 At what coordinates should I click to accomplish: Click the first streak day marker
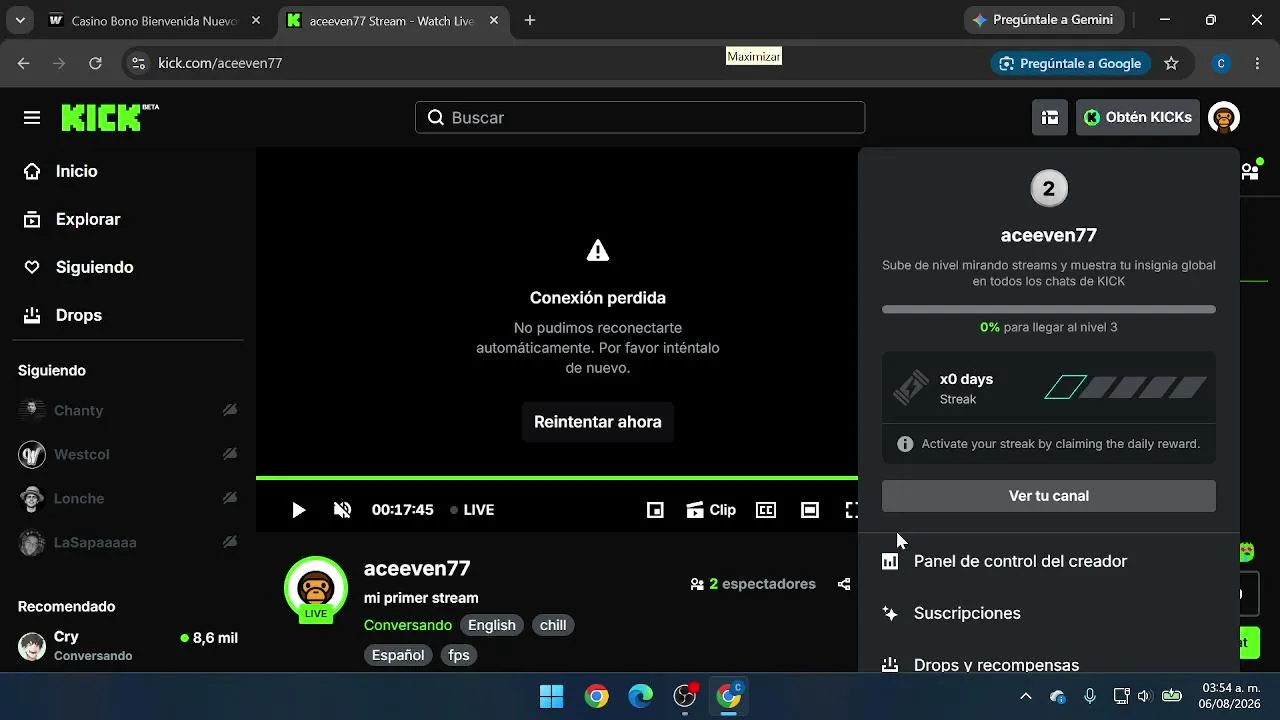1065,387
